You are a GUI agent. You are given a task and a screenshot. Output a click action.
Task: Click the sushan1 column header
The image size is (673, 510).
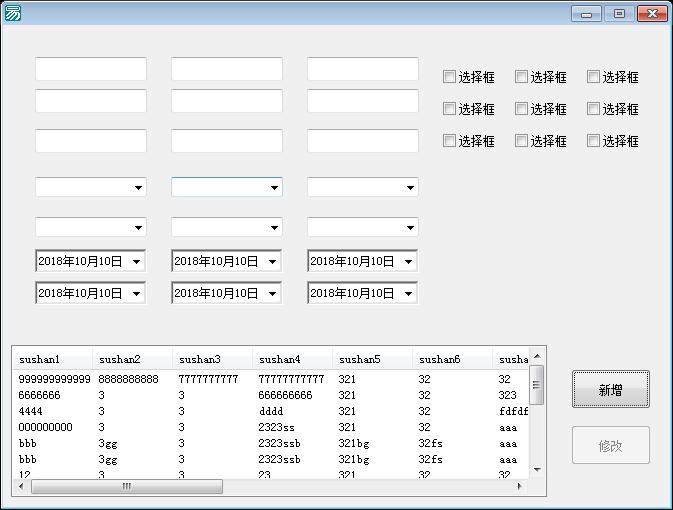coord(52,359)
